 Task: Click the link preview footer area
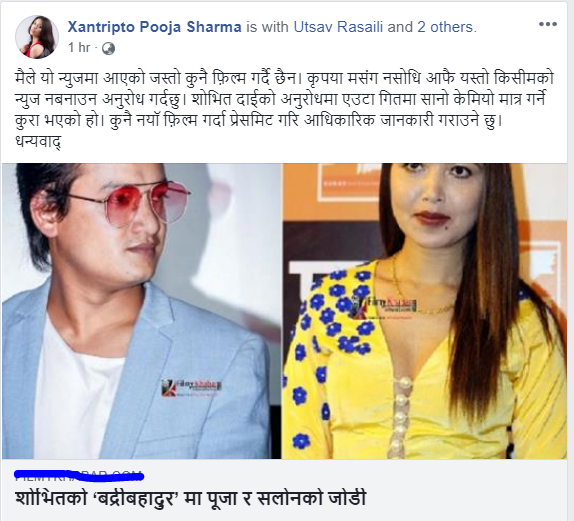click(284, 490)
